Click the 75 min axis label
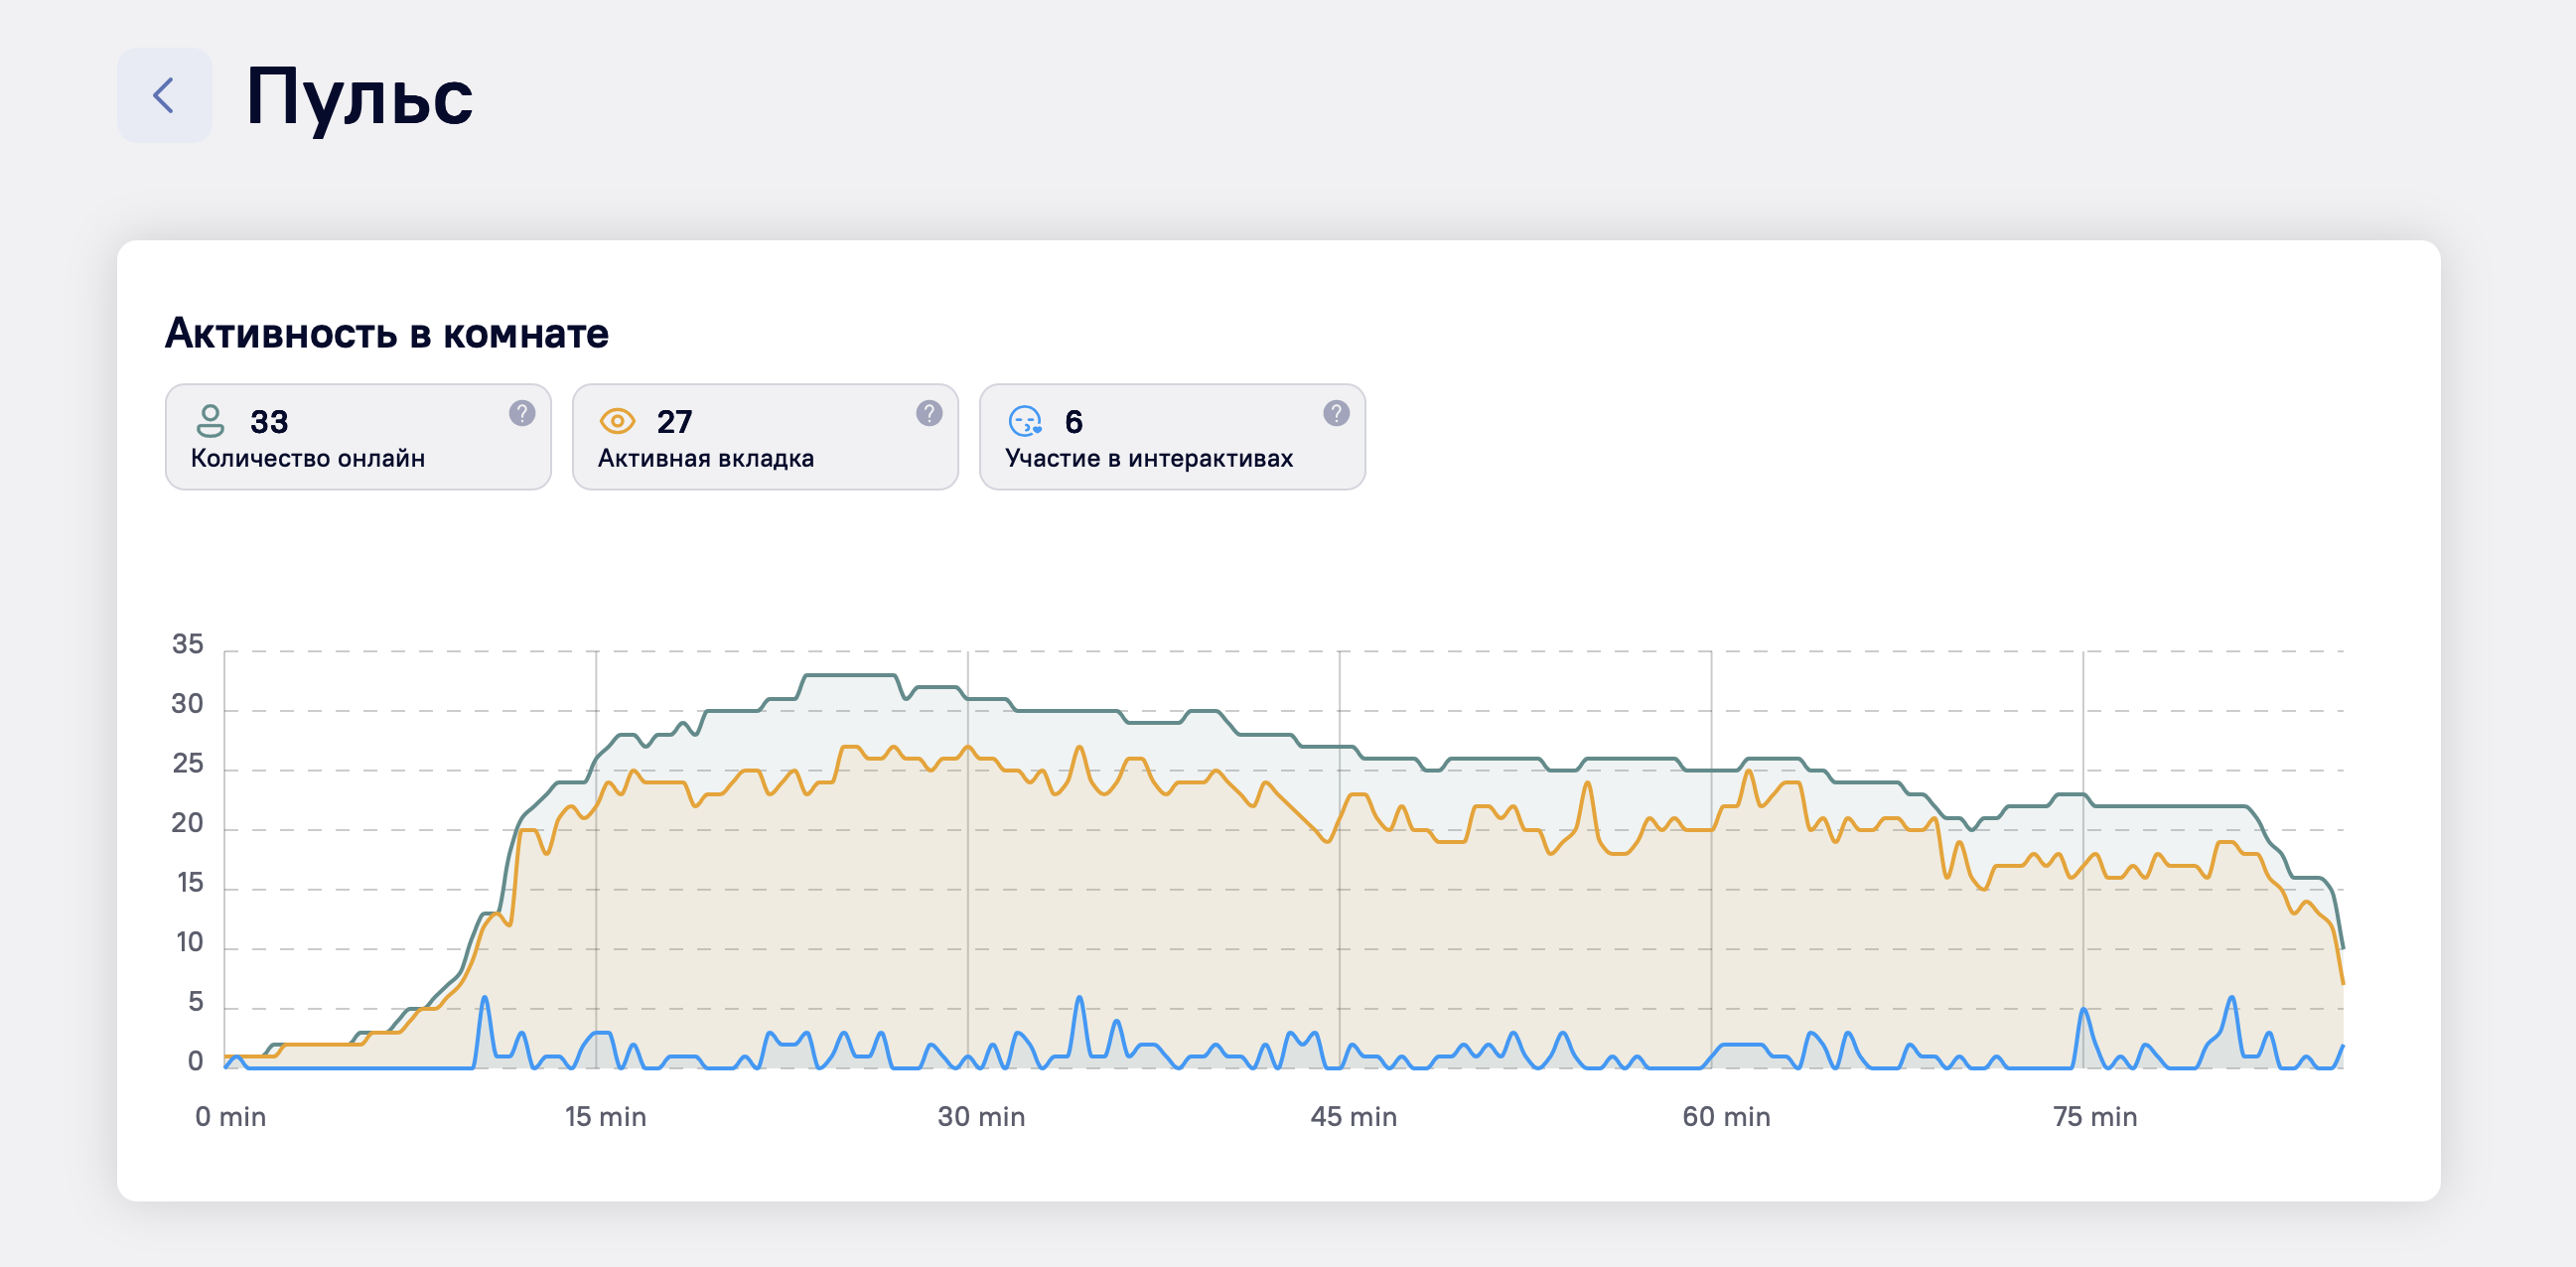 (x=2094, y=1116)
